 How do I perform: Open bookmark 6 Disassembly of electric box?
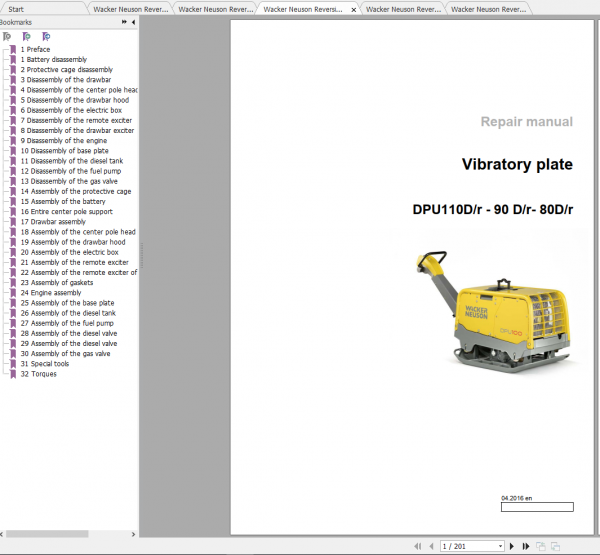tap(71, 110)
